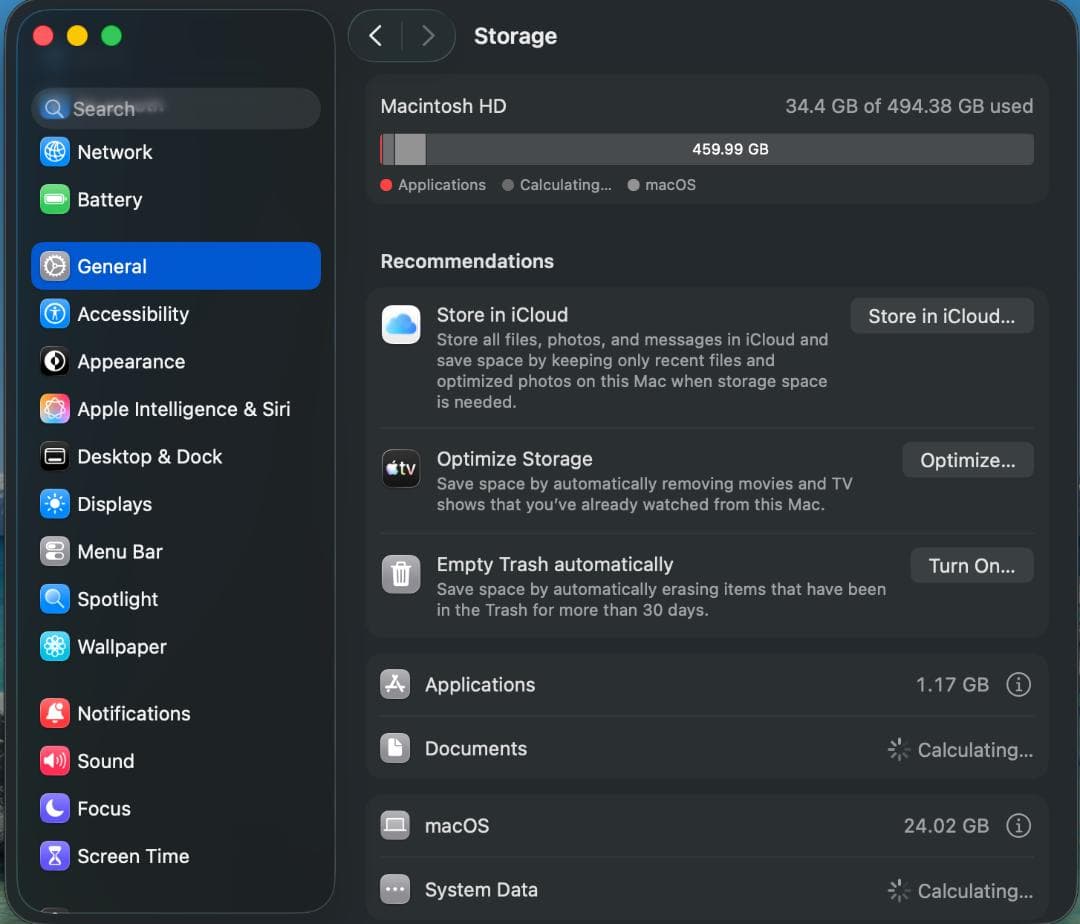The height and width of the screenshot is (924, 1080).
Task: Select Accessibility in the sidebar
Action: point(176,313)
